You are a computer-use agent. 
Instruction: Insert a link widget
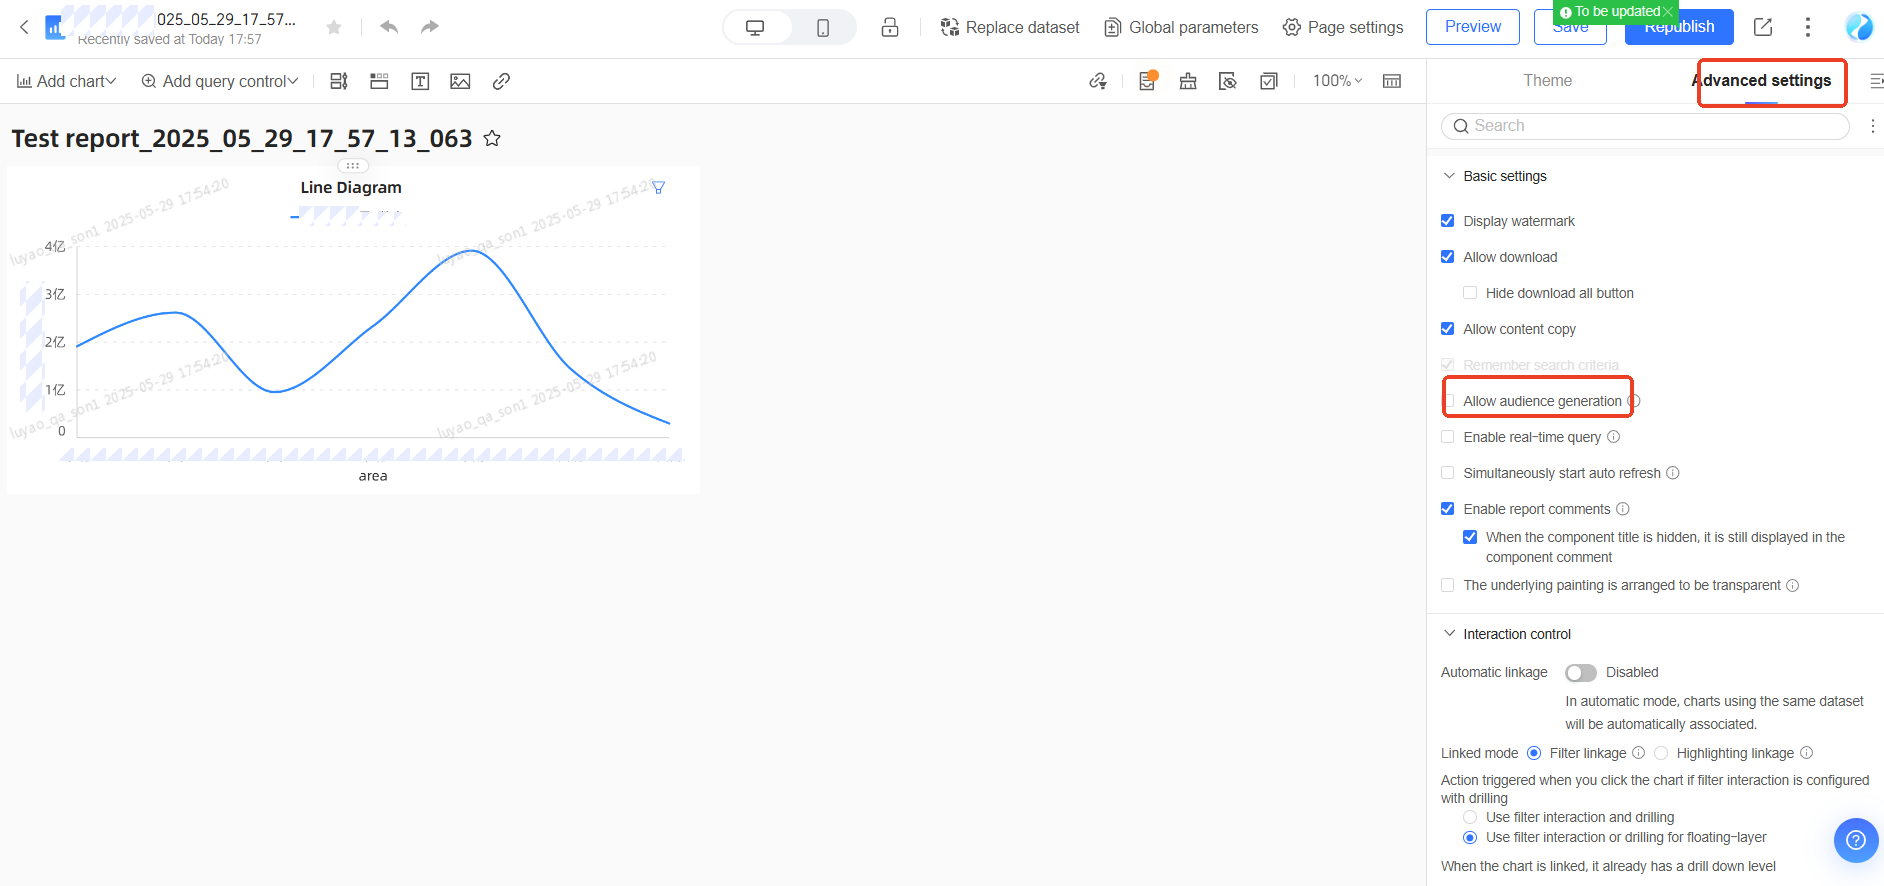click(501, 81)
